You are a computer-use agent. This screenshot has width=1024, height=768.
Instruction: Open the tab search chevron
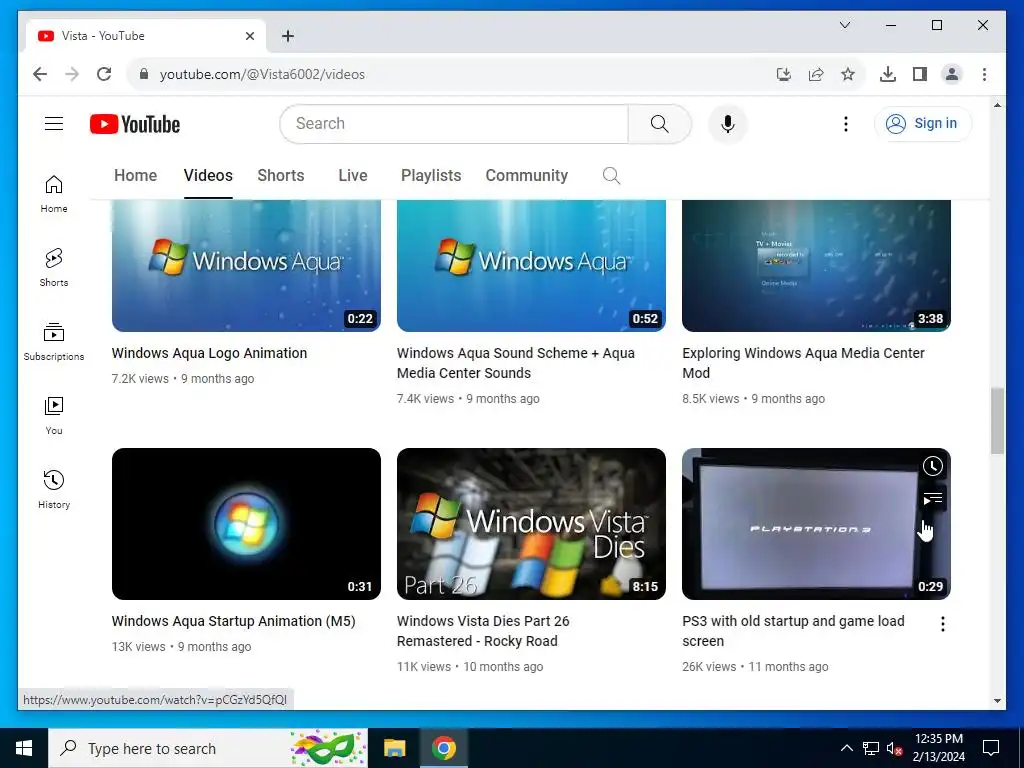click(x=844, y=25)
